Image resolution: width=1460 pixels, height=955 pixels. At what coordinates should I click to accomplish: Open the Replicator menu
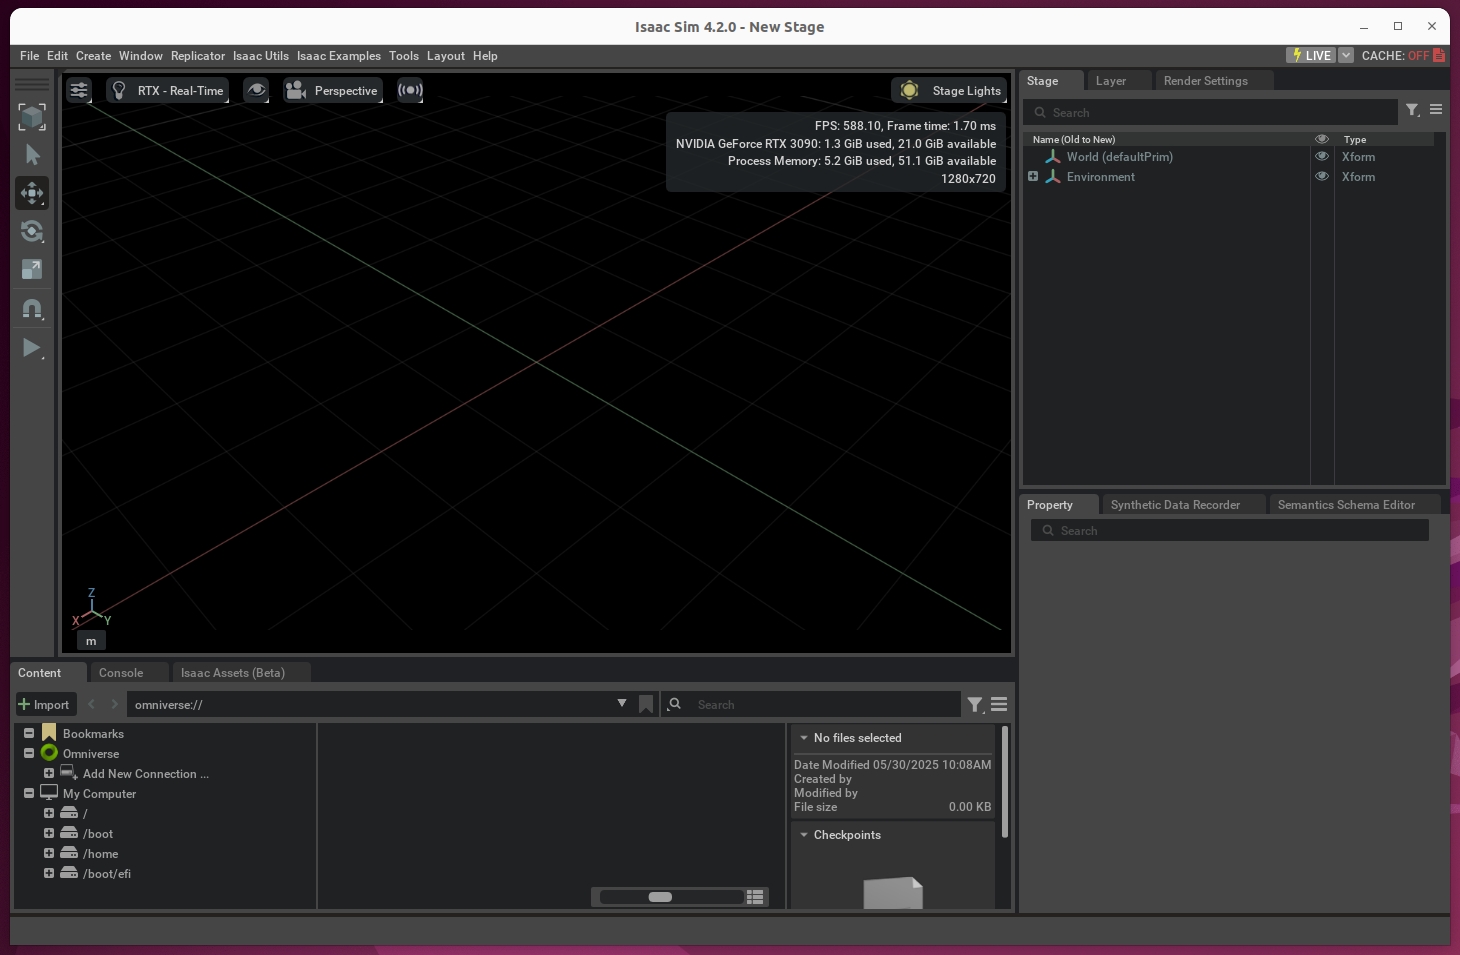point(198,56)
